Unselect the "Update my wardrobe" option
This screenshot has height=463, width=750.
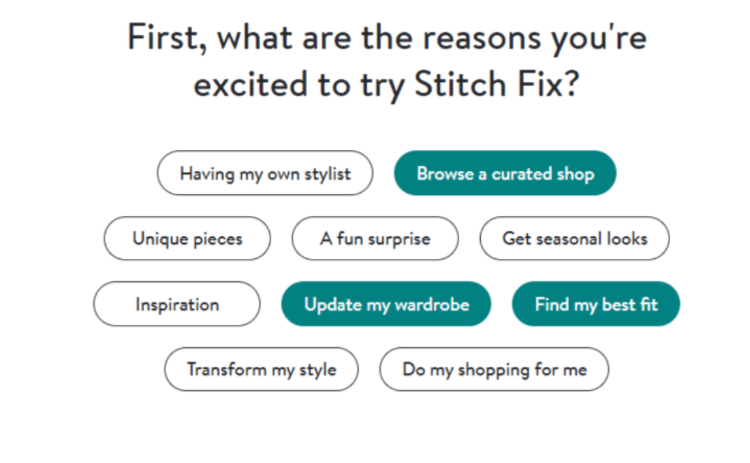pos(386,304)
